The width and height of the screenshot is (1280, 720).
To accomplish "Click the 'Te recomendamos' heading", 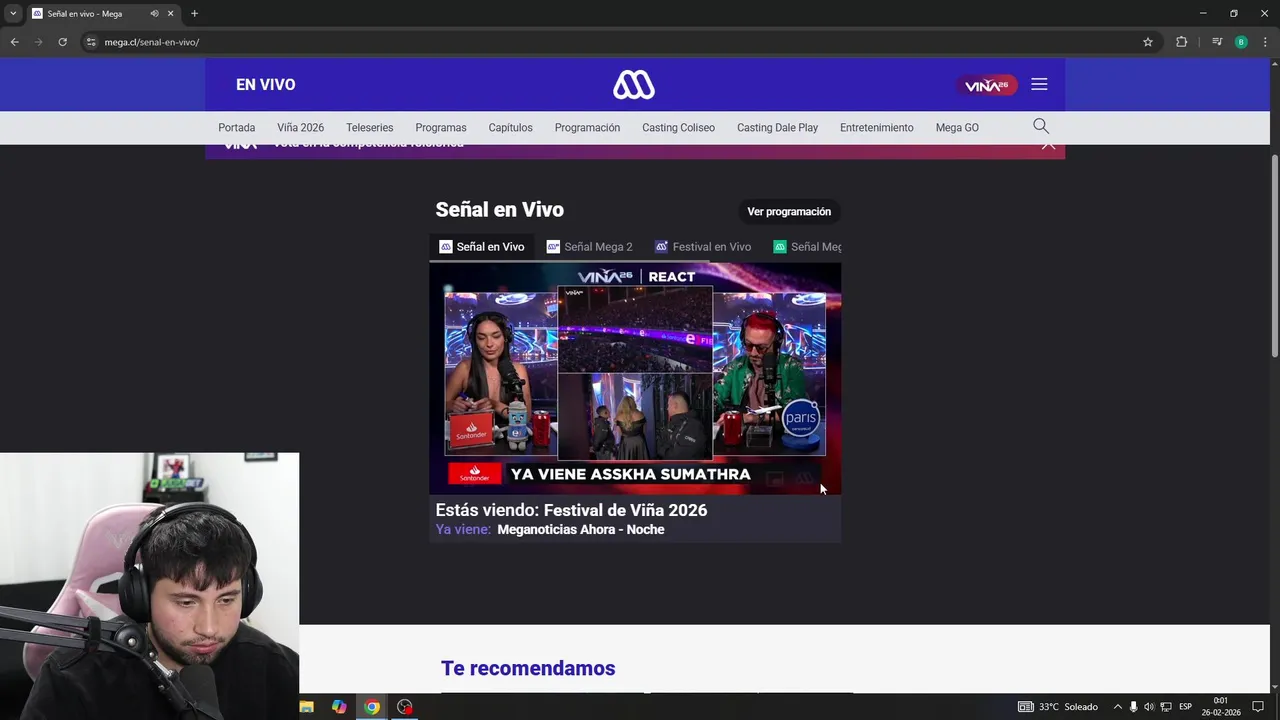I will (x=528, y=668).
